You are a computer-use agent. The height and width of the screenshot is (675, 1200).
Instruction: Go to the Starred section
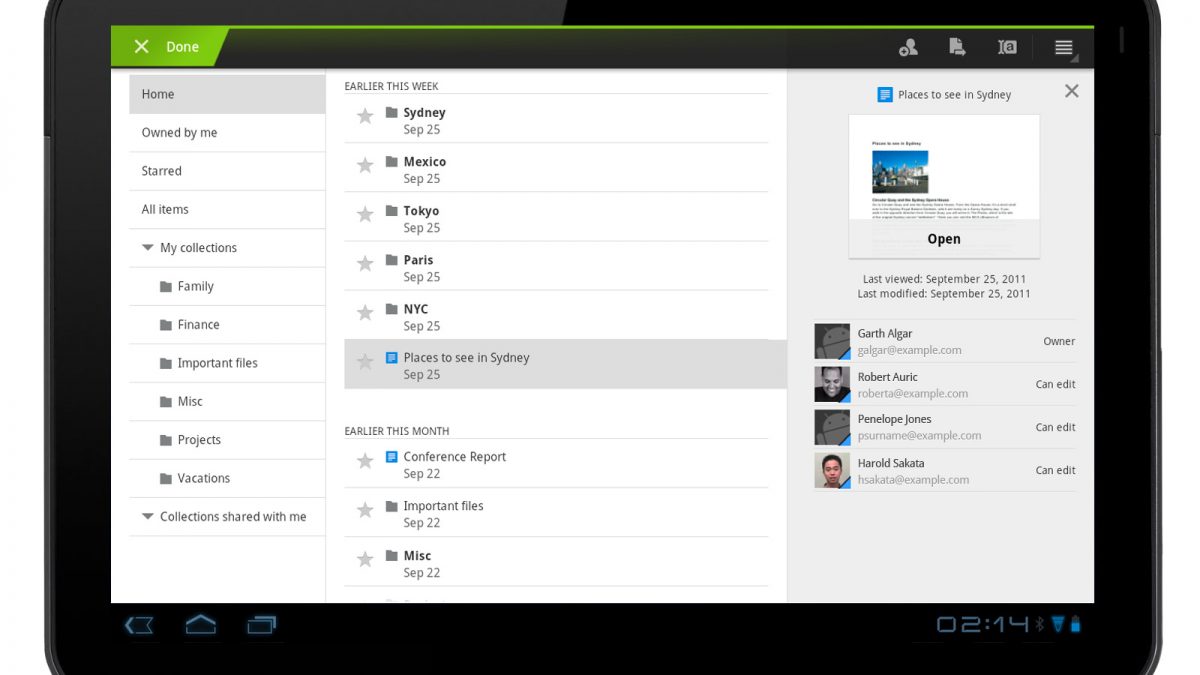pyautogui.click(x=161, y=171)
